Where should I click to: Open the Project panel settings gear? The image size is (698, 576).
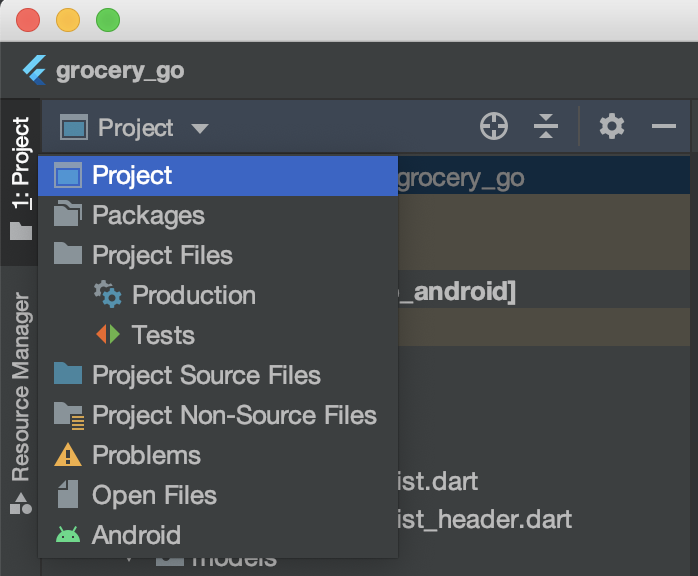tap(611, 127)
